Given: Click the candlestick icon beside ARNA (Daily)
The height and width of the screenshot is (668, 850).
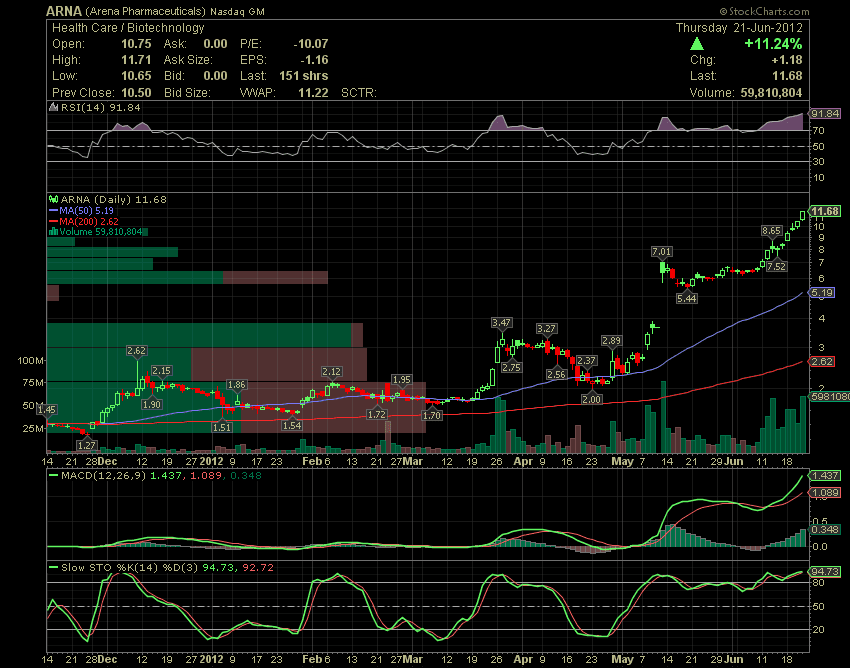Looking at the screenshot, I should (x=54, y=200).
